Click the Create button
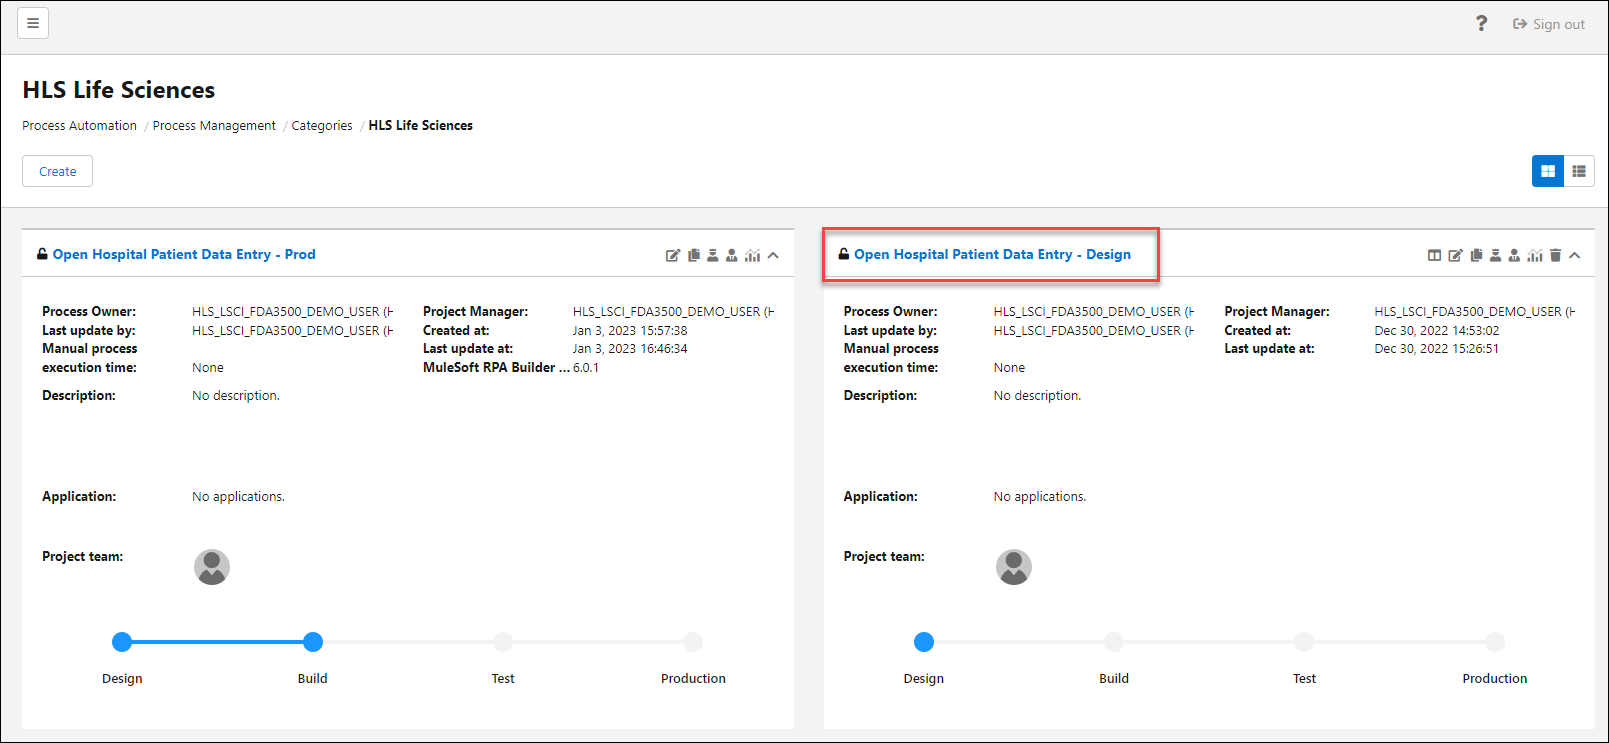 point(57,171)
